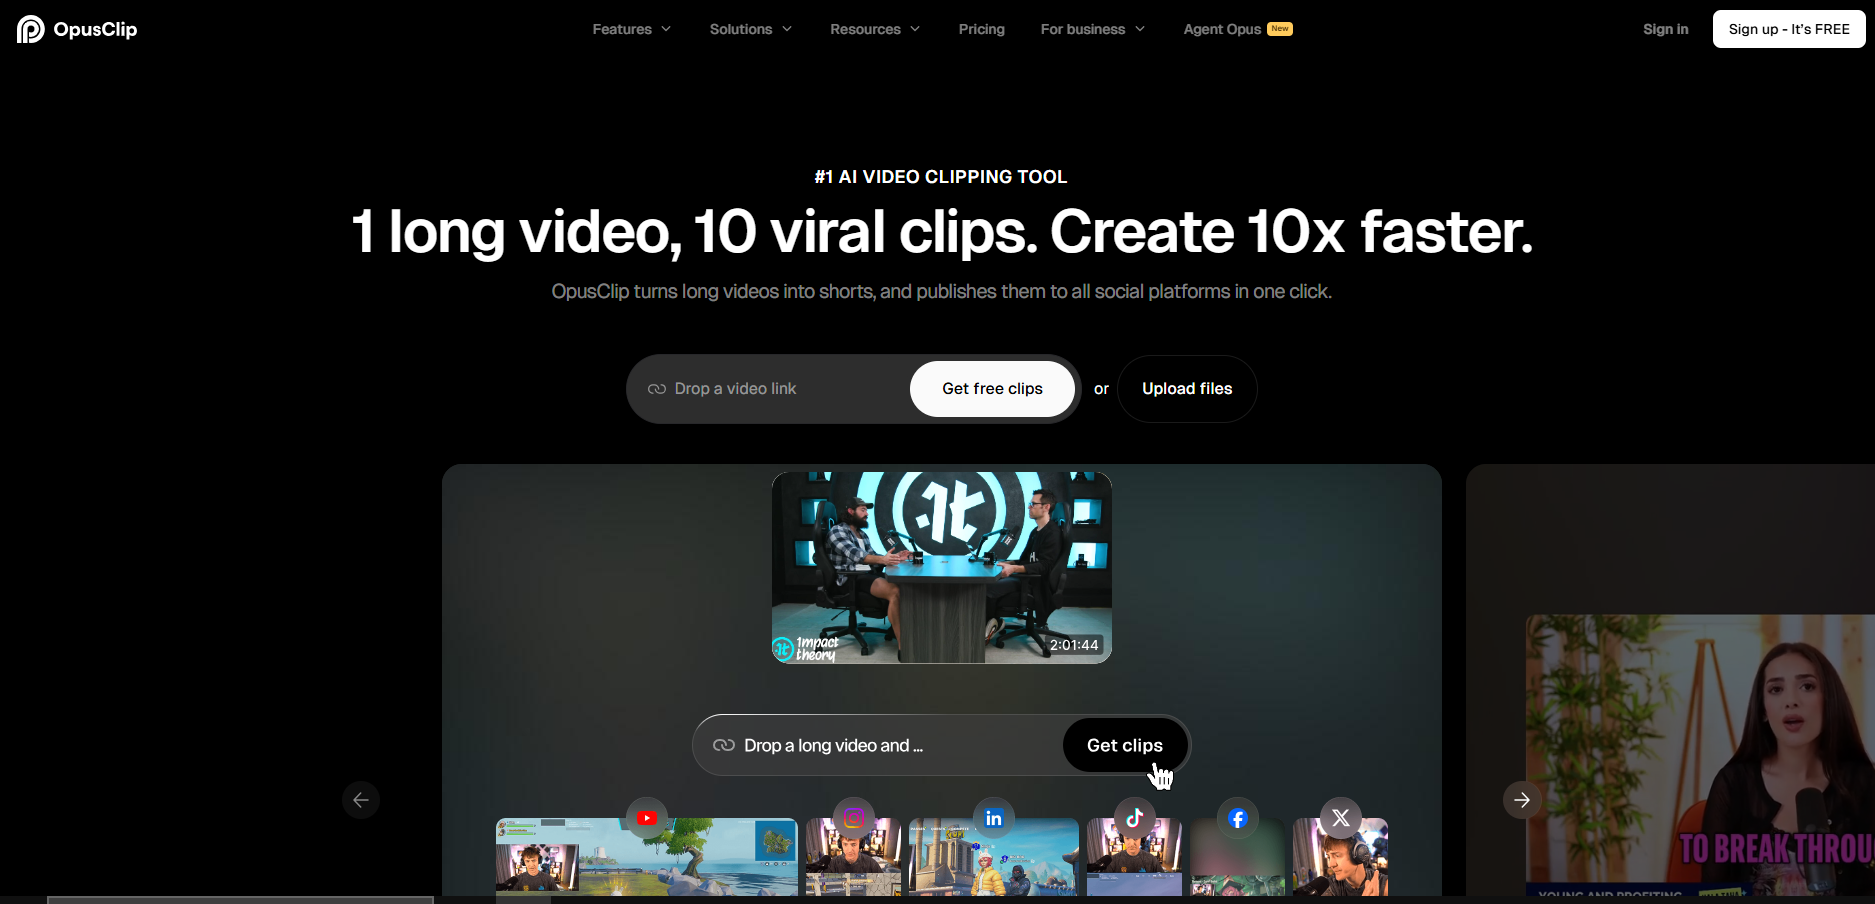
Task: Click the TikTok icon badge
Action: coord(1134,818)
